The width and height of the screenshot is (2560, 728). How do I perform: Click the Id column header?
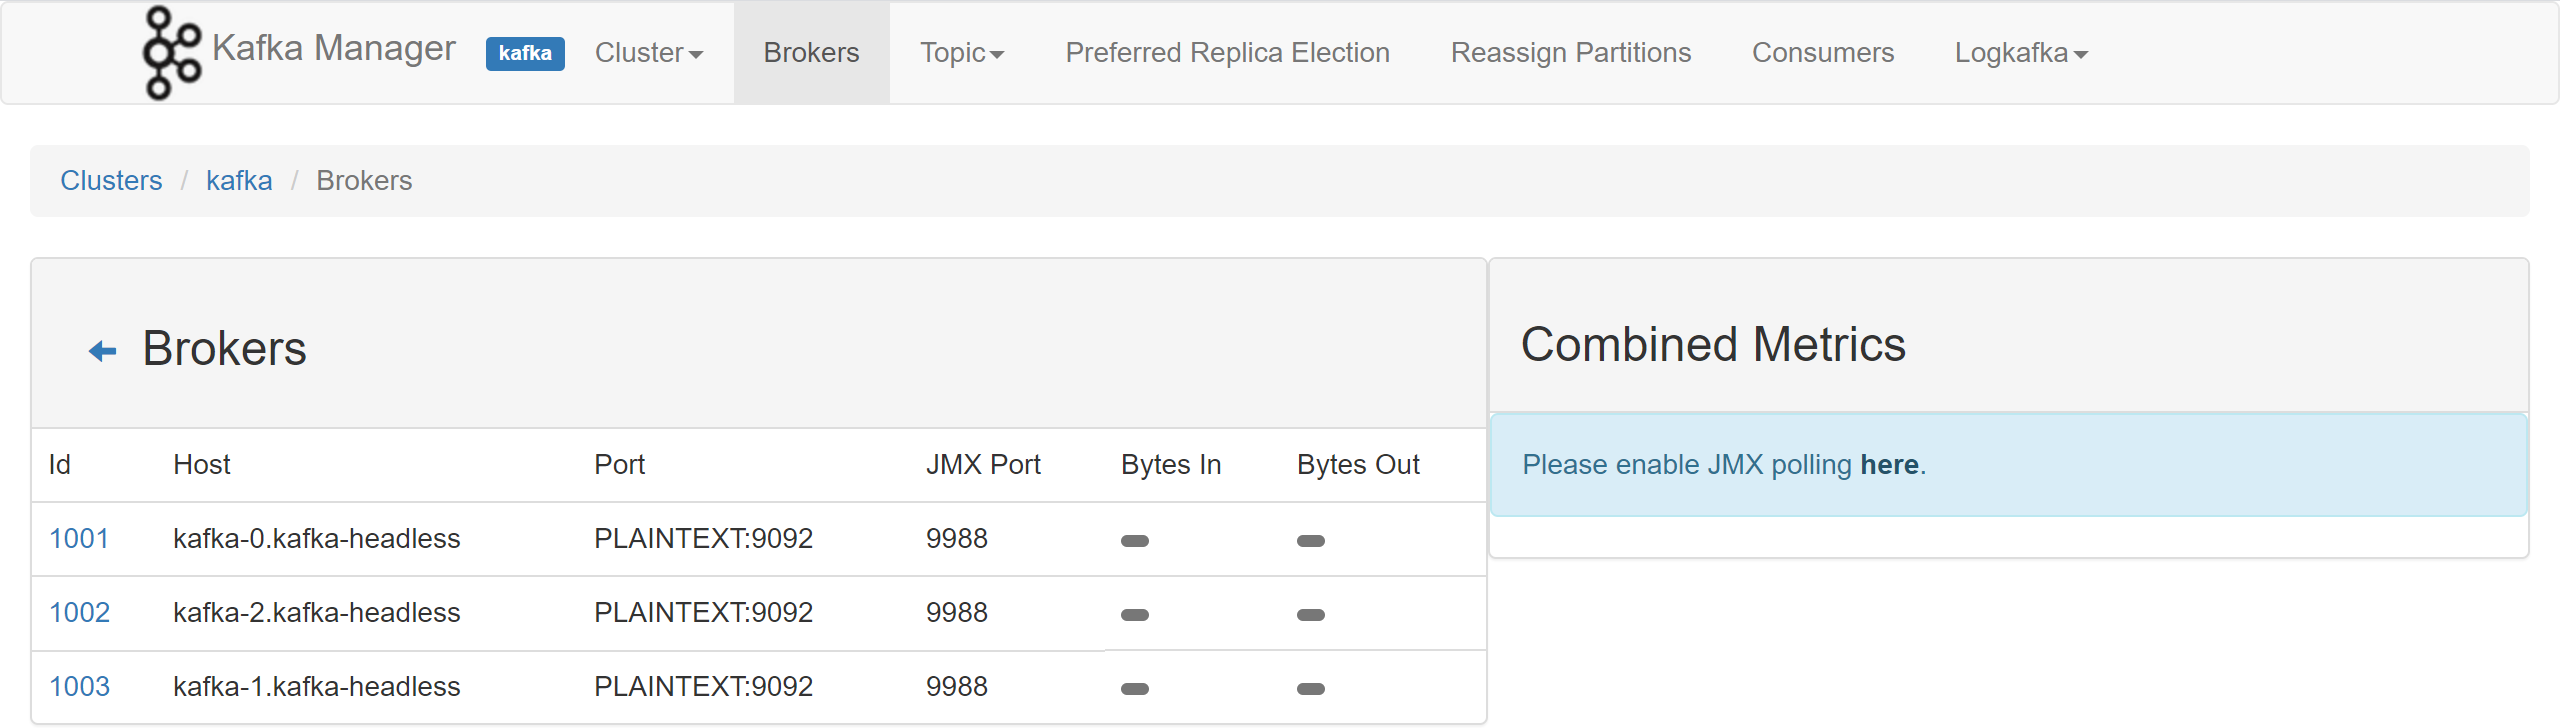59,465
